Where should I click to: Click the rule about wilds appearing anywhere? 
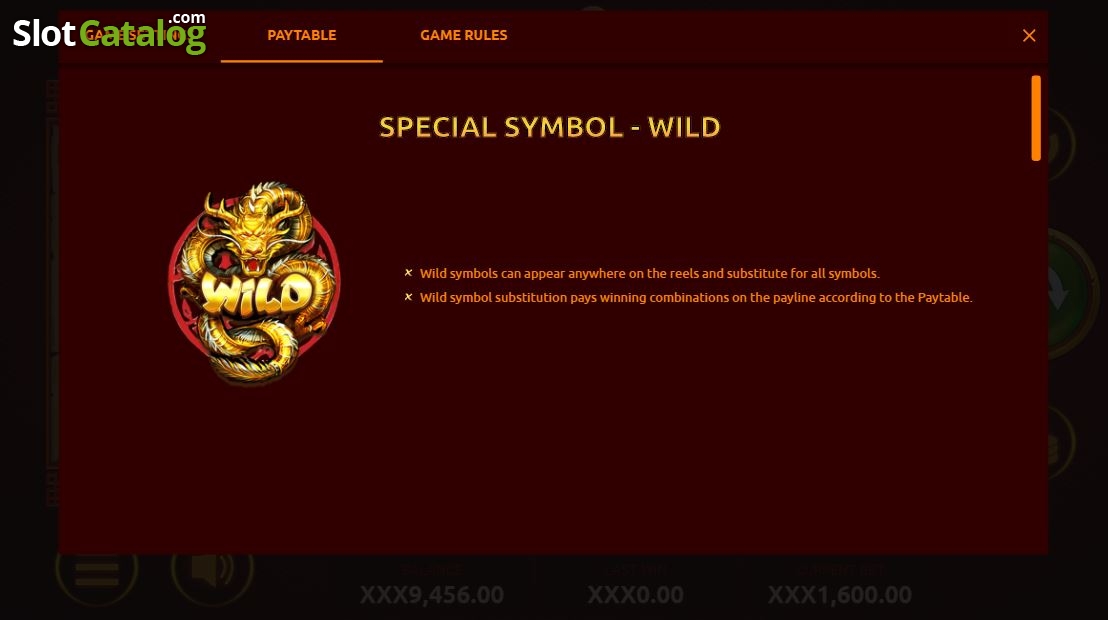point(649,274)
